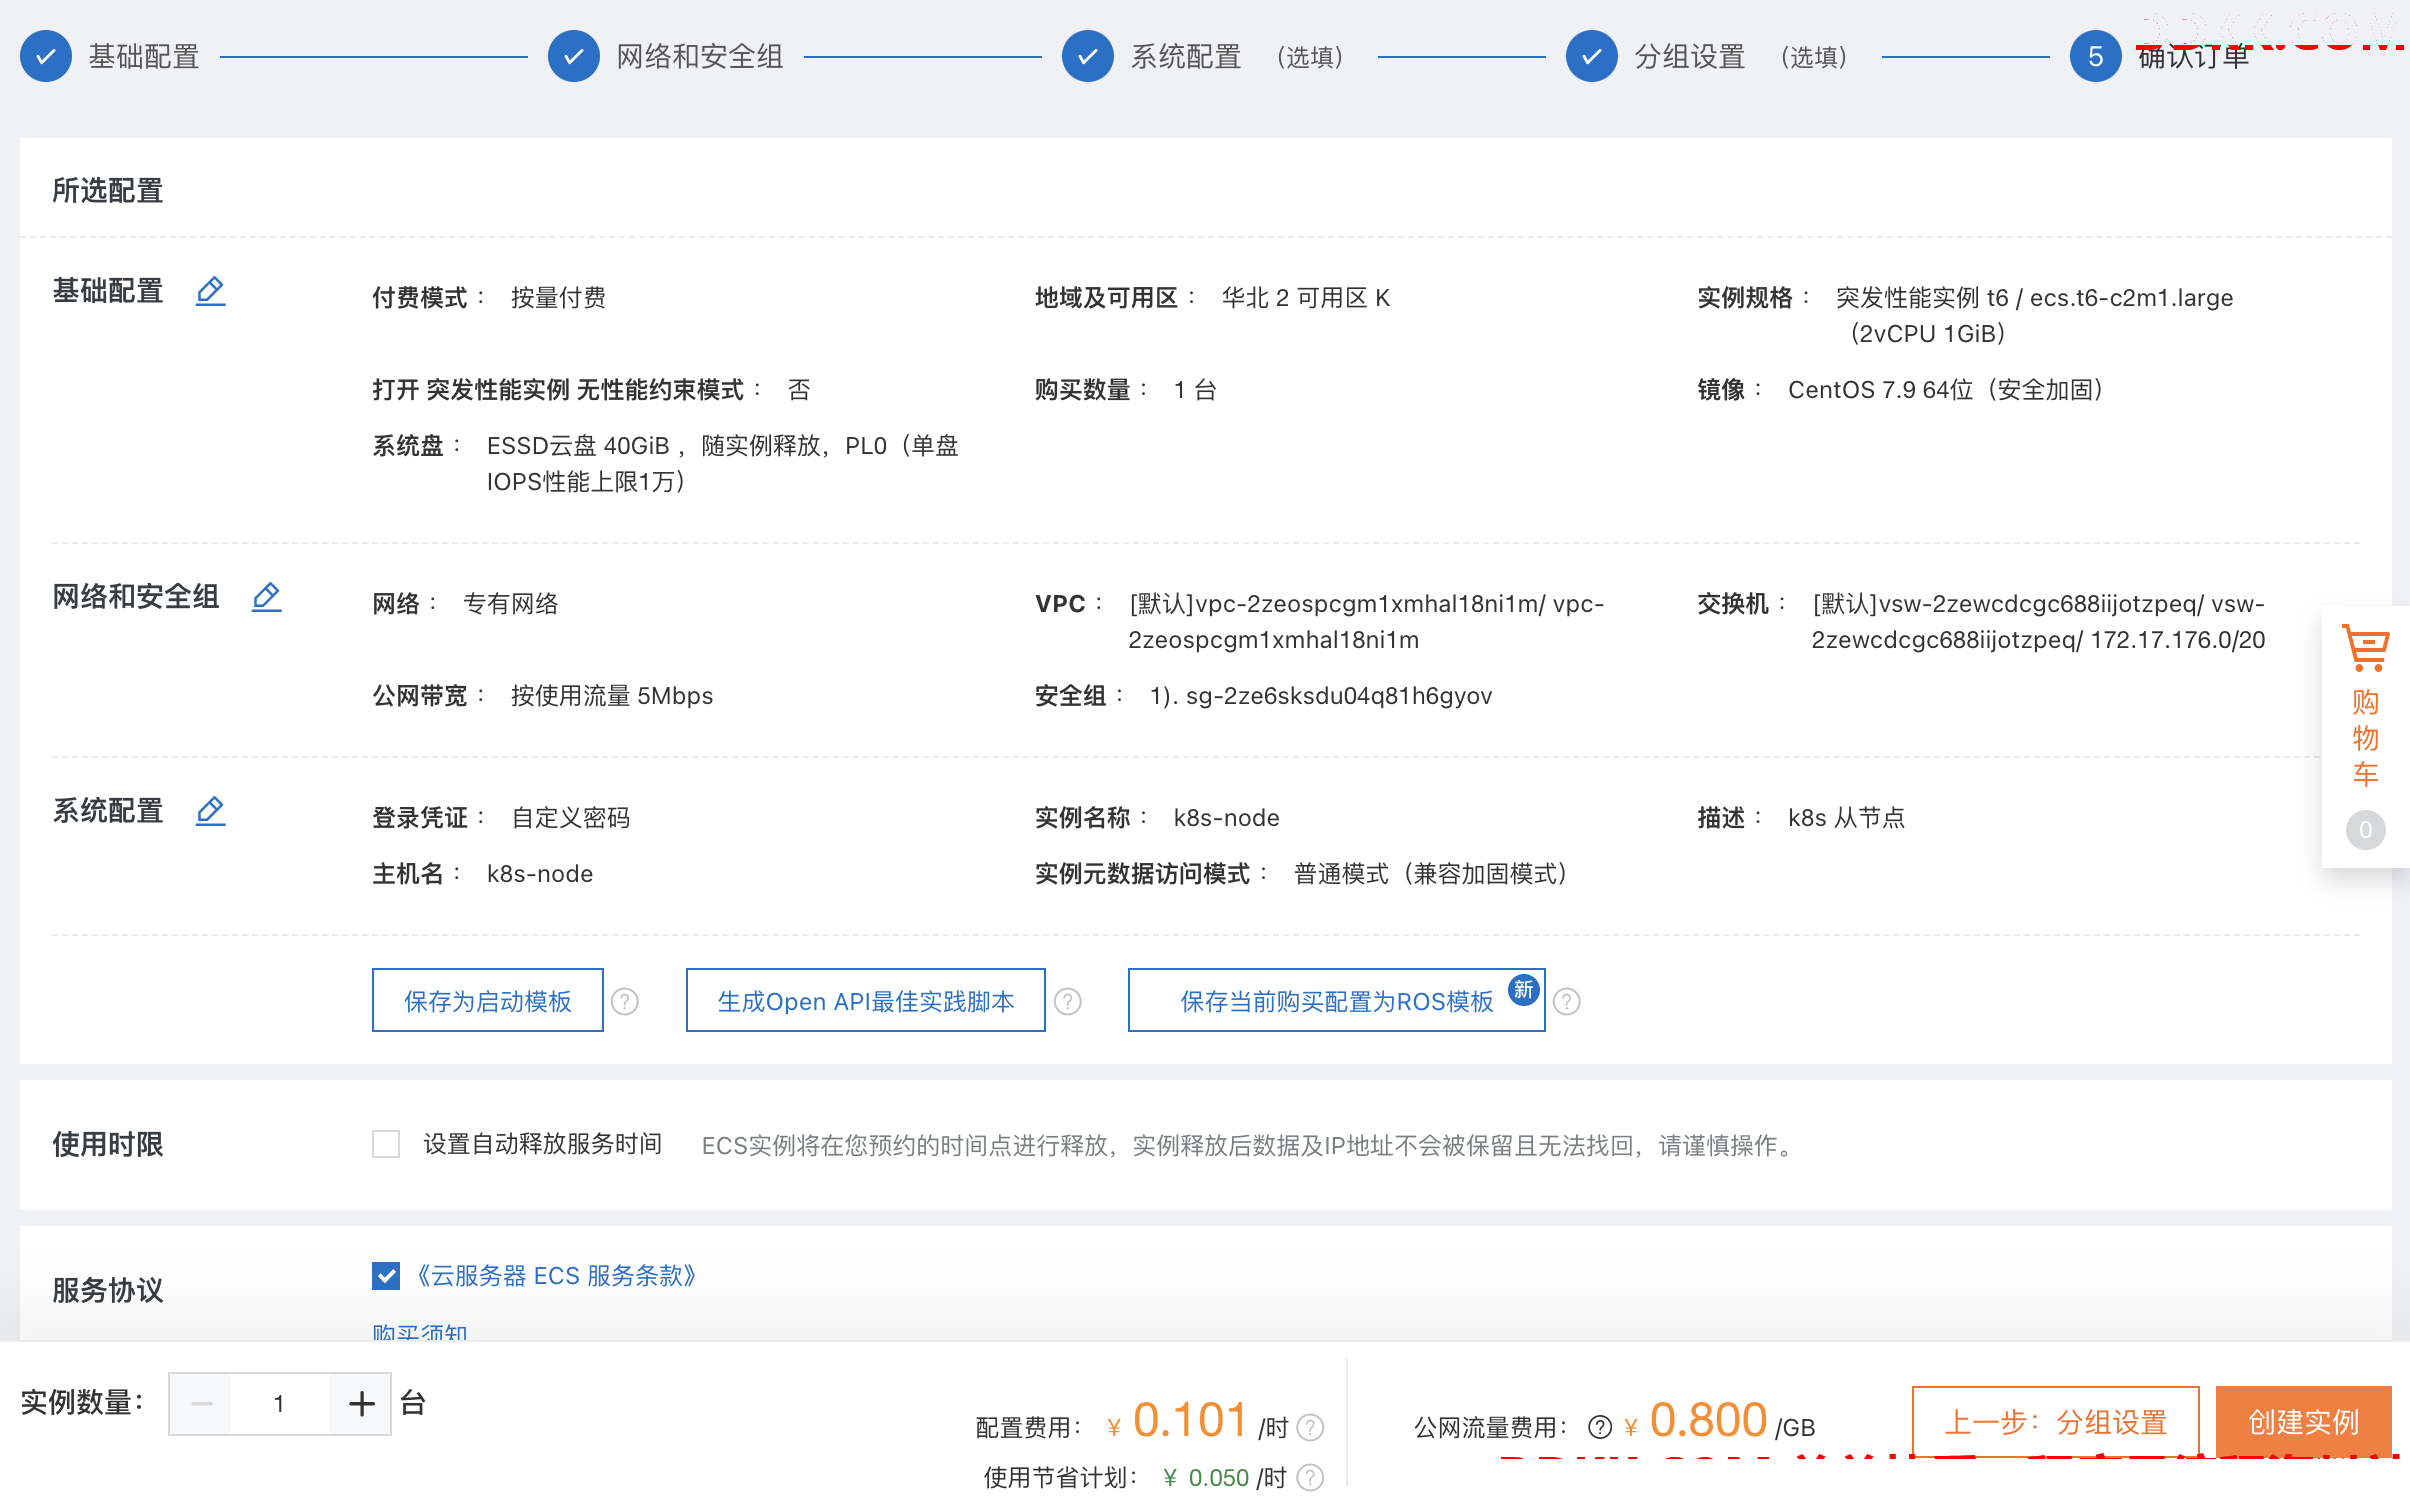Click the edit pencil next to 网络和安全组
2410x1498 pixels.
click(x=266, y=597)
